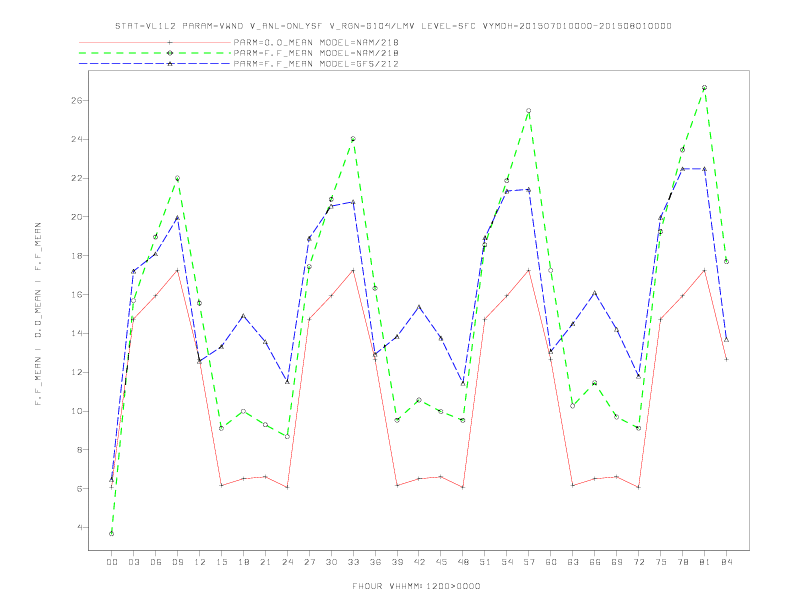This screenshot has width=792, height=612.
Task: Click green NAM lowest data point at hour 00
Action: [x=112, y=534]
